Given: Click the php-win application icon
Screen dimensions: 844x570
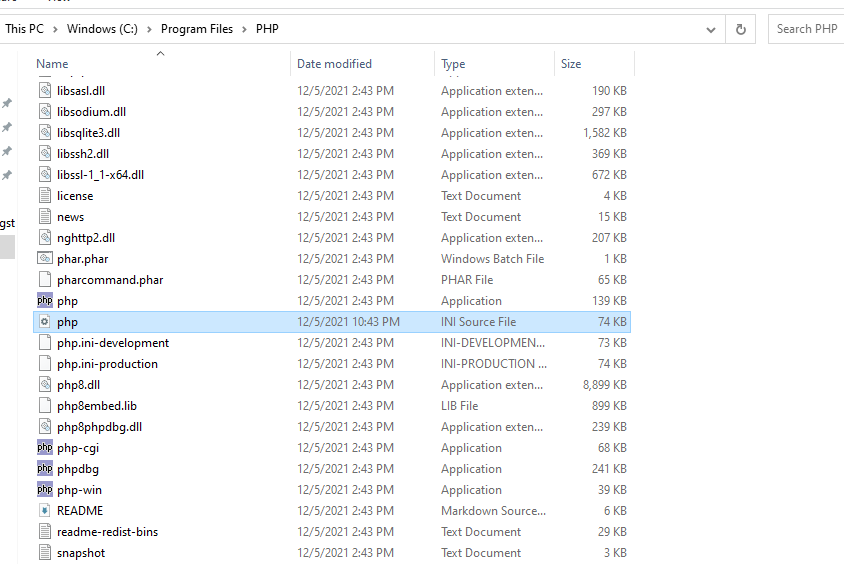Looking at the screenshot, I should (45, 489).
